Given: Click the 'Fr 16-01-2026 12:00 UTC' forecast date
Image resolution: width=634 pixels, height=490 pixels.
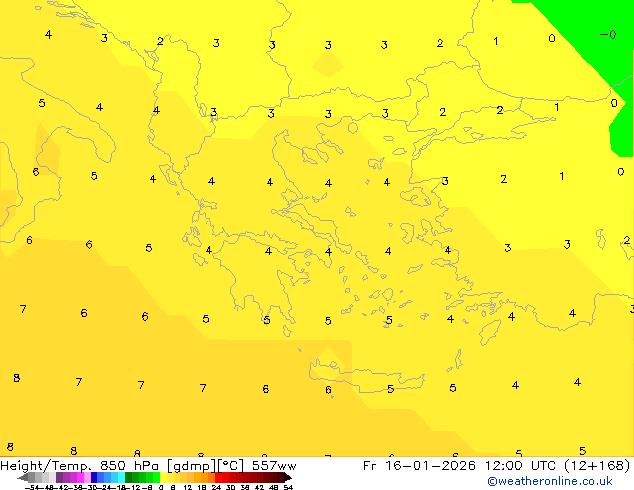Looking at the screenshot, I should pos(460,465).
